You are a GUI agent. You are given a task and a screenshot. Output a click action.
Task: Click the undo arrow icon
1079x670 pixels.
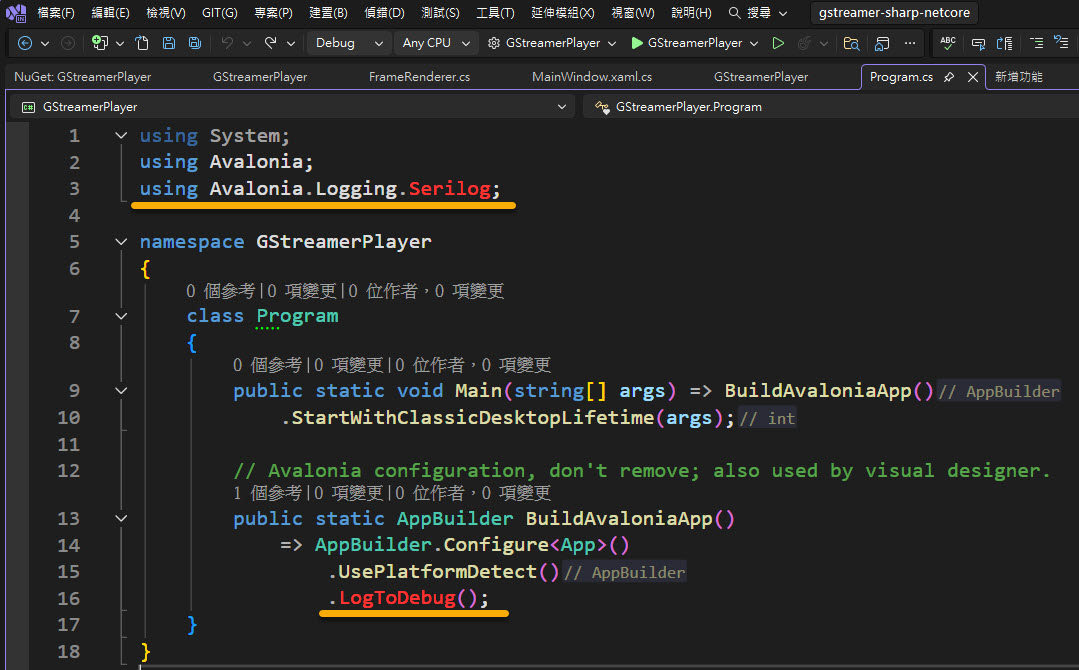(x=227, y=43)
